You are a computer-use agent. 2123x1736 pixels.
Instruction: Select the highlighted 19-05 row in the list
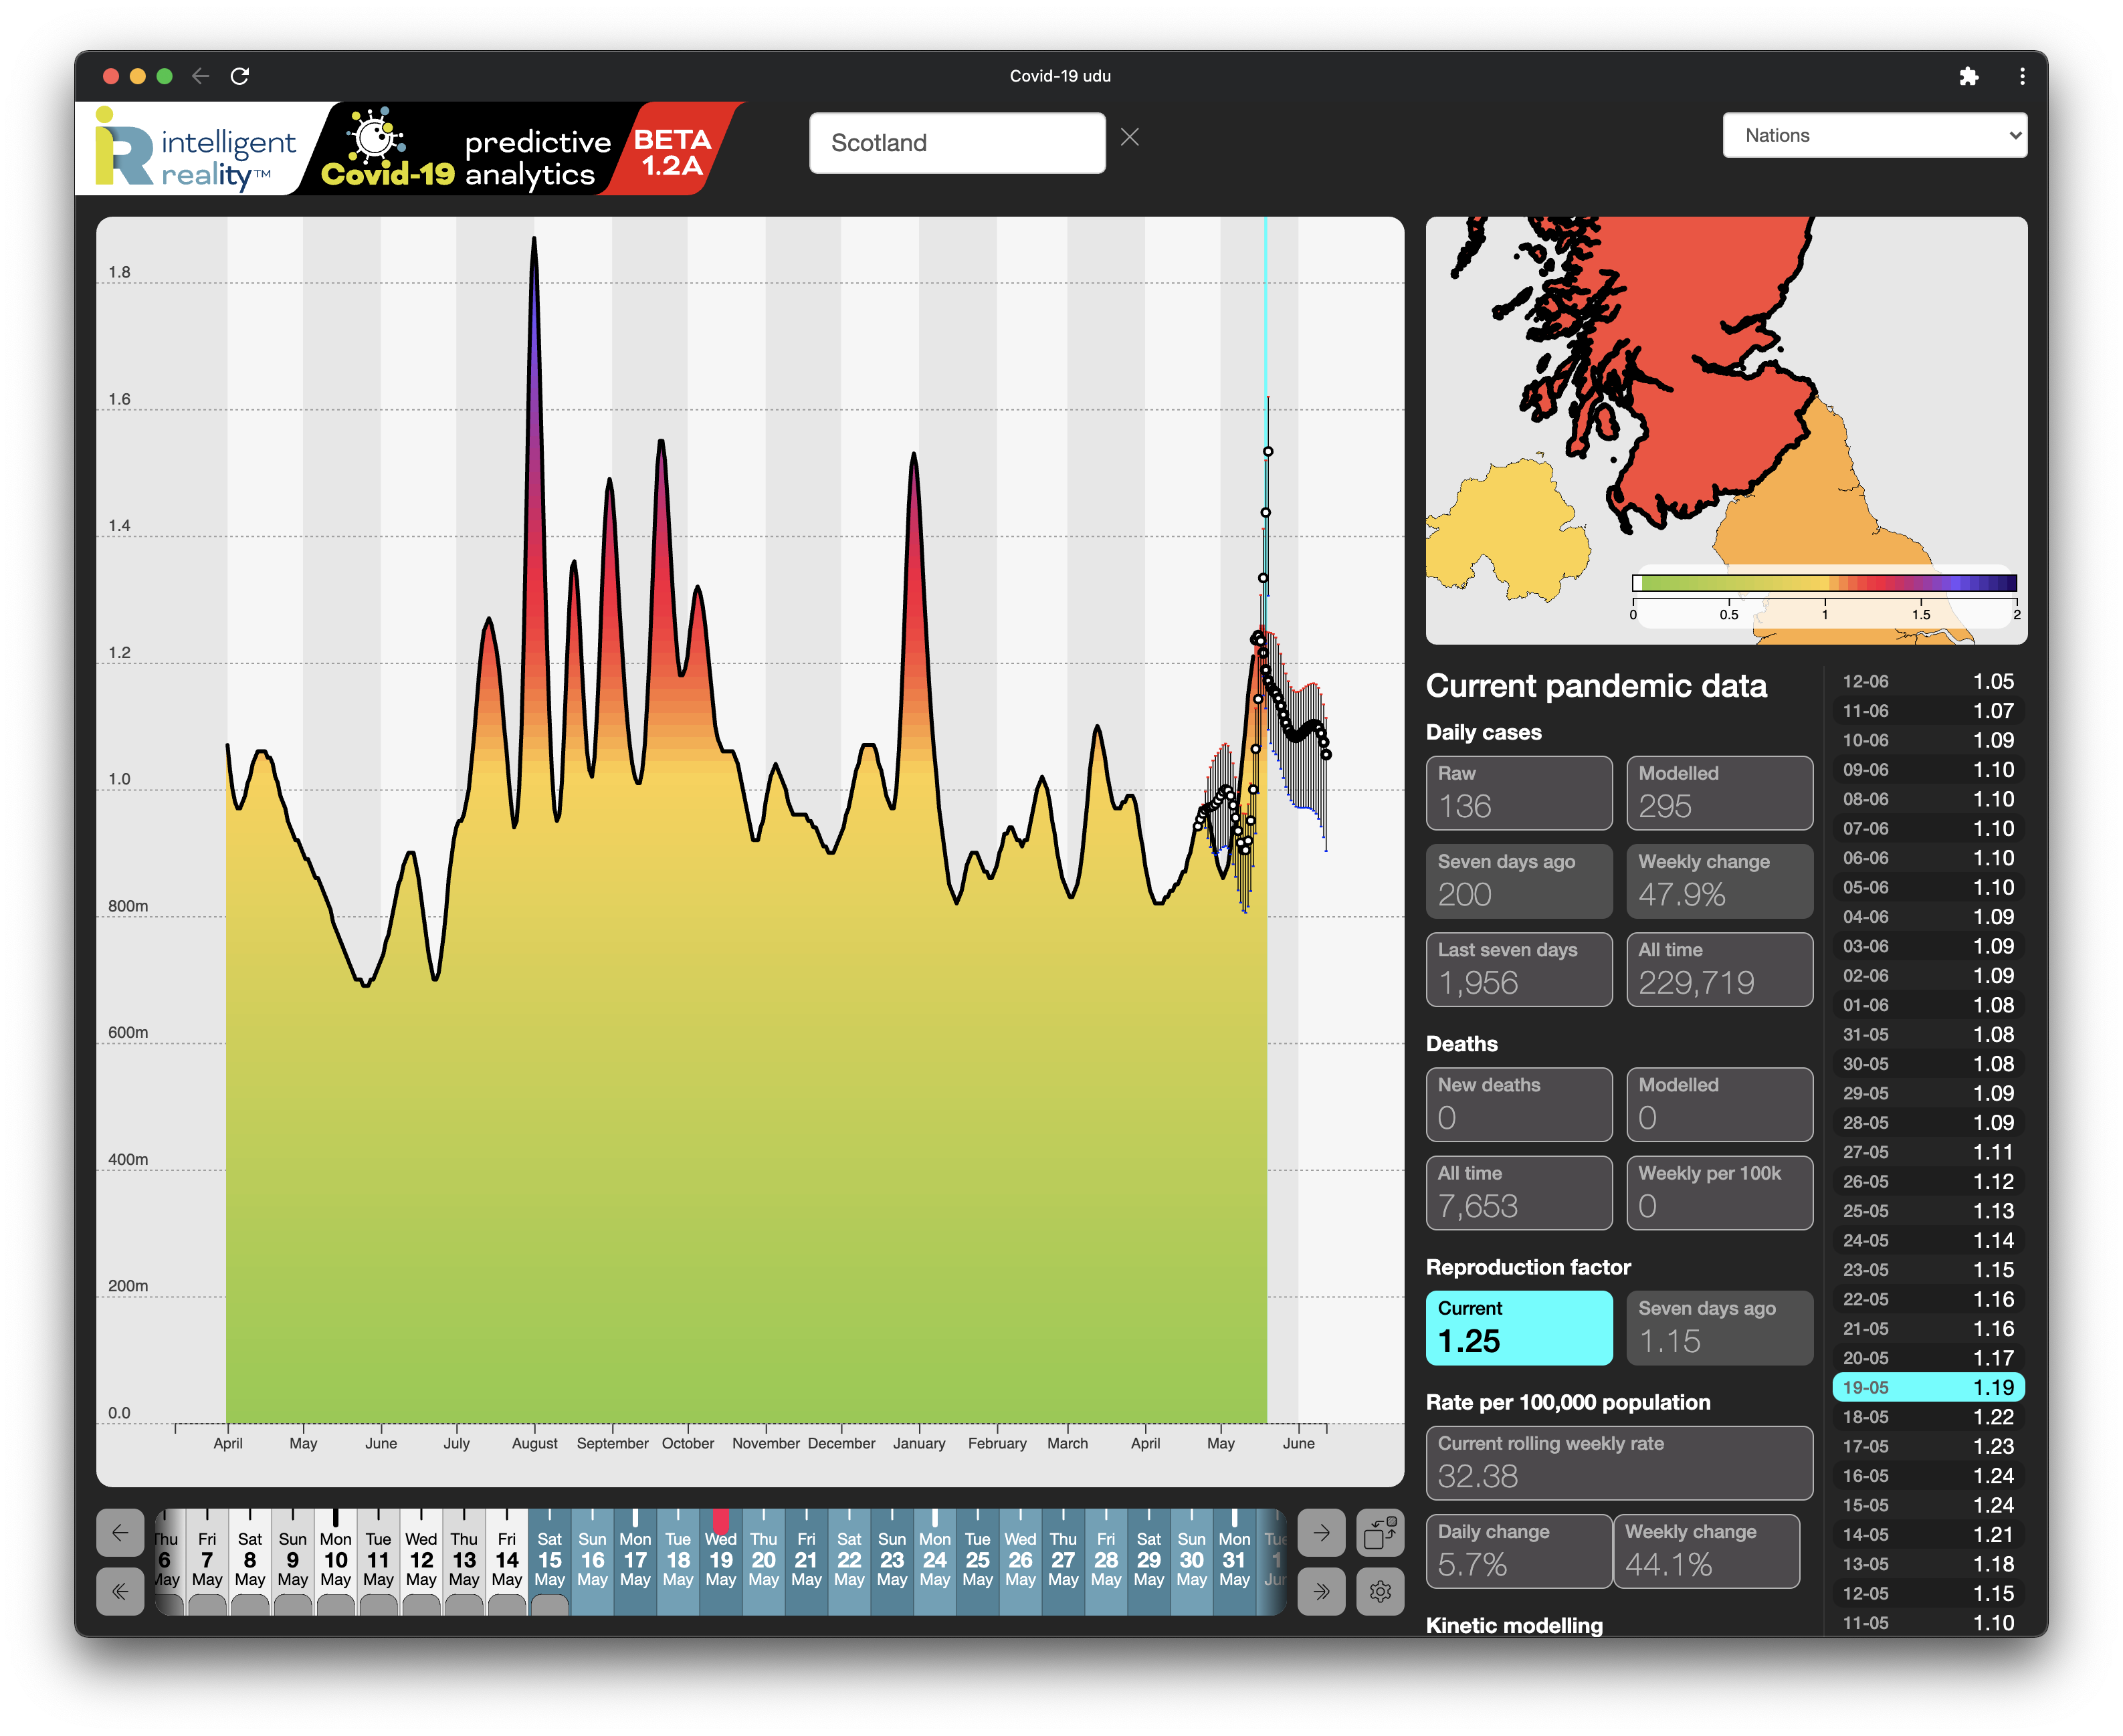pos(1927,1387)
